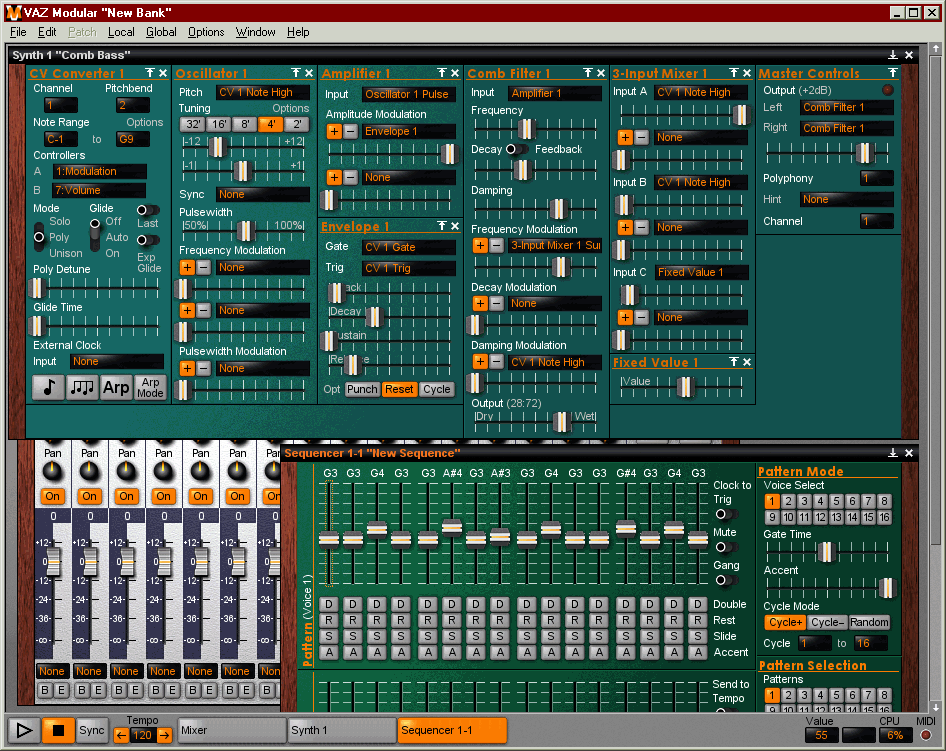This screenshot has height=751, width=946.
Task: Toggle the Last switch in CV Converter 1
Action: [148, 210]
